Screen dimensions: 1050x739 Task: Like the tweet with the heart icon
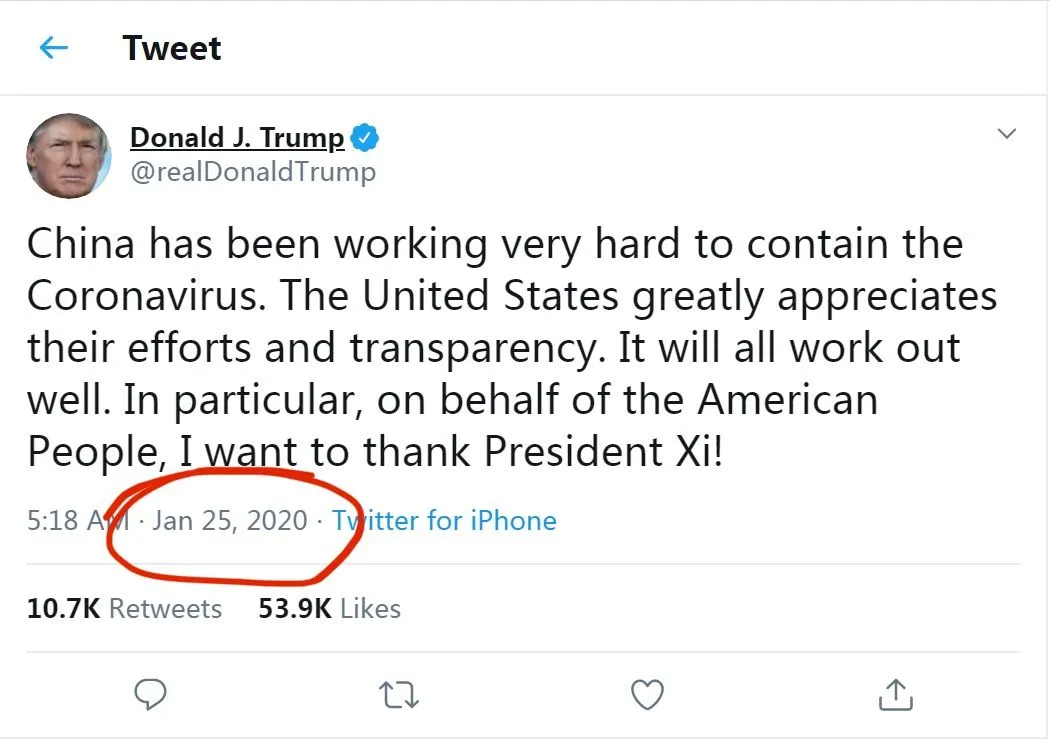[648, 694]
